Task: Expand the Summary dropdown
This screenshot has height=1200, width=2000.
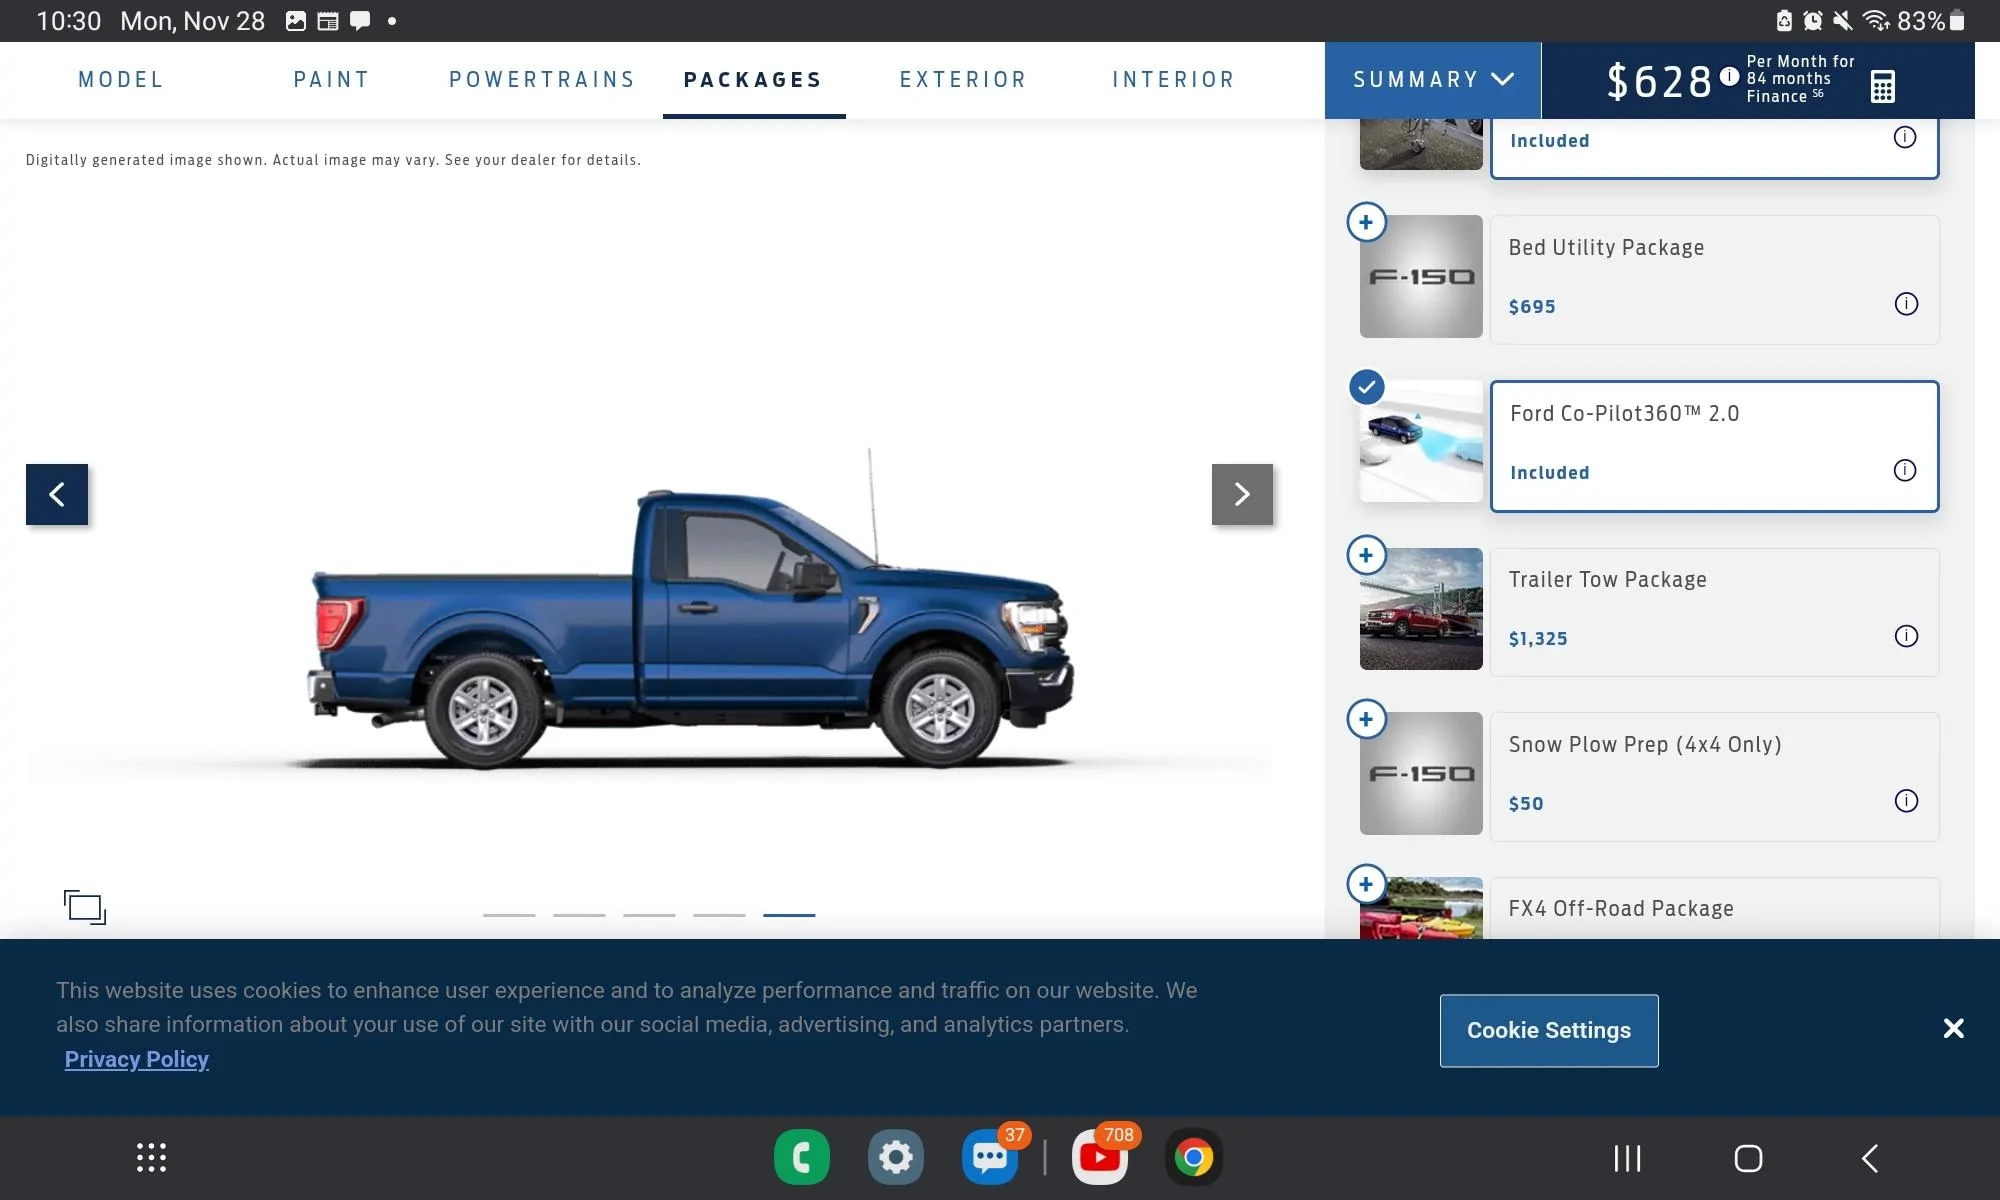Action: (x=1433, y=80)
